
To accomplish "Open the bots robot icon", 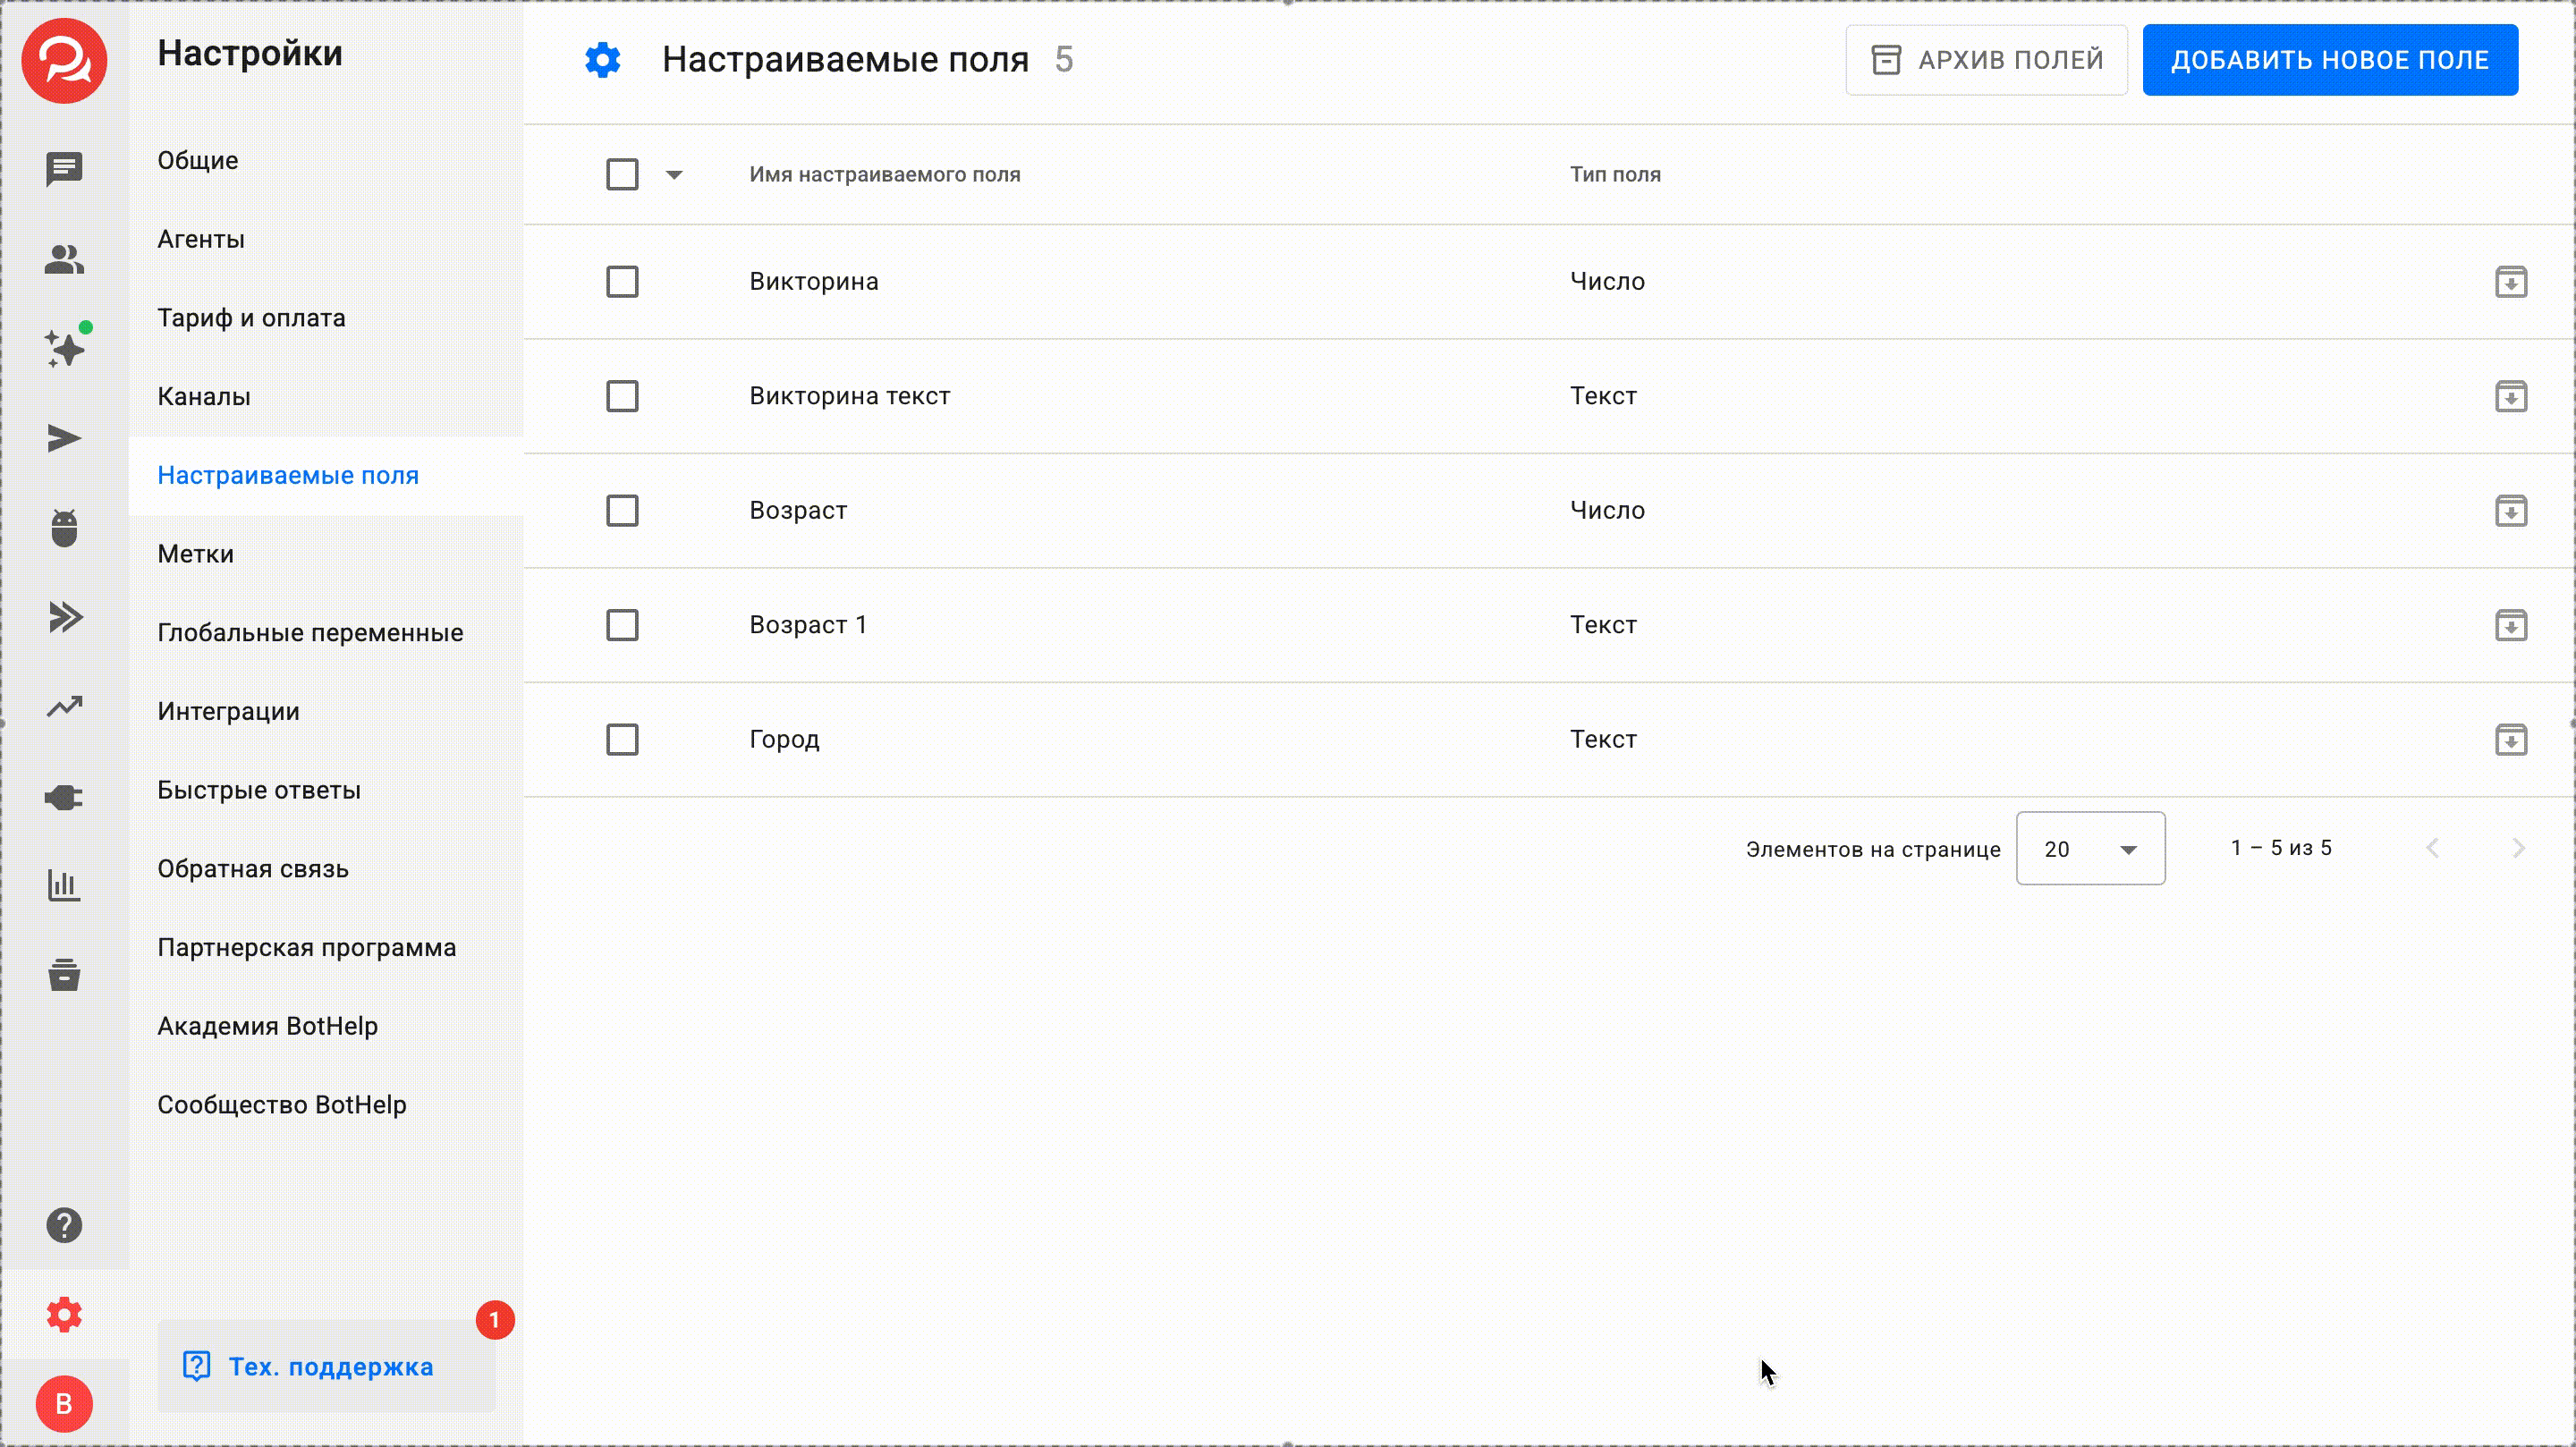I will [x=64, y=527].
